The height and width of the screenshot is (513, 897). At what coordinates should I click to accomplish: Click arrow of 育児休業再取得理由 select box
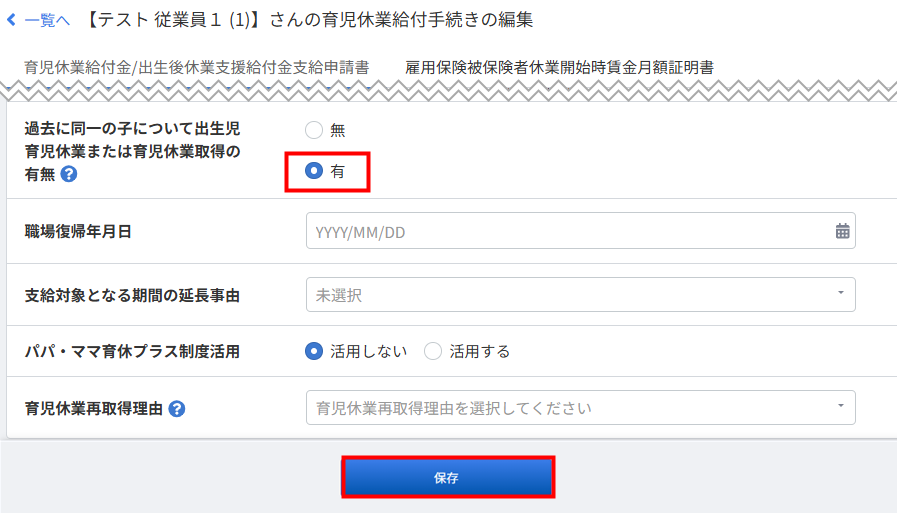[840, 406]
